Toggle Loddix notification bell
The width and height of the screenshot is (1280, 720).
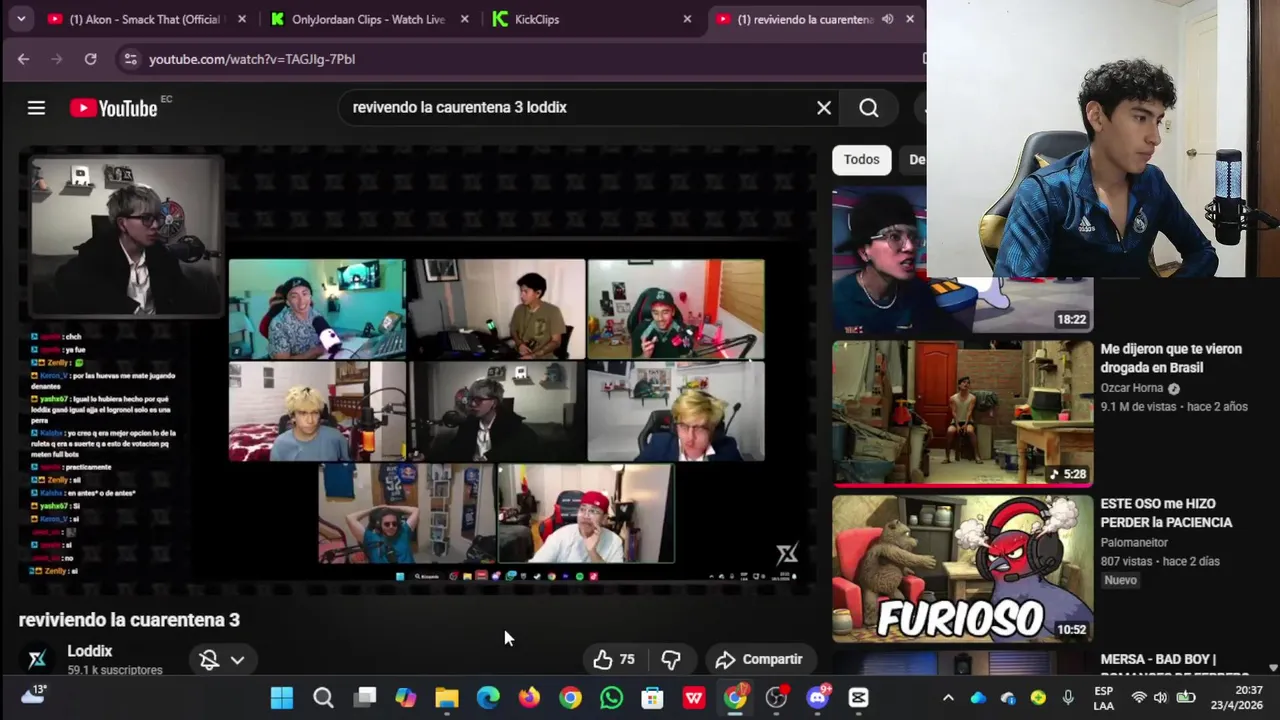(x=209, y=659)
